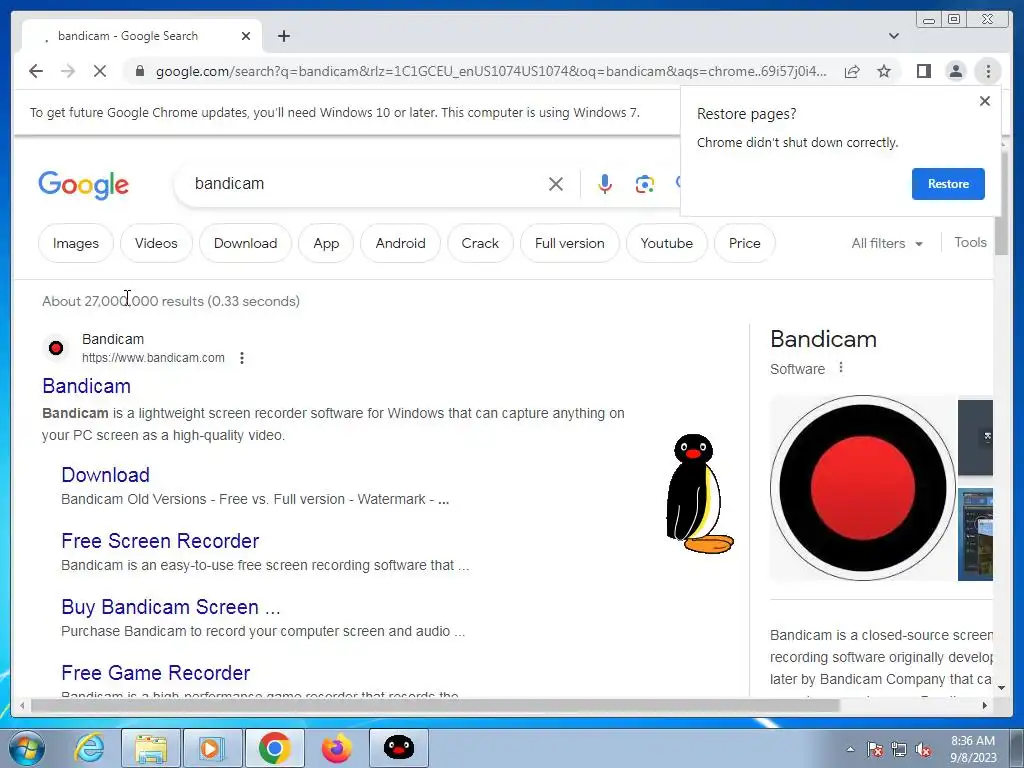
Task: Open a new tab with the plus button
Action: coord(283,36)
